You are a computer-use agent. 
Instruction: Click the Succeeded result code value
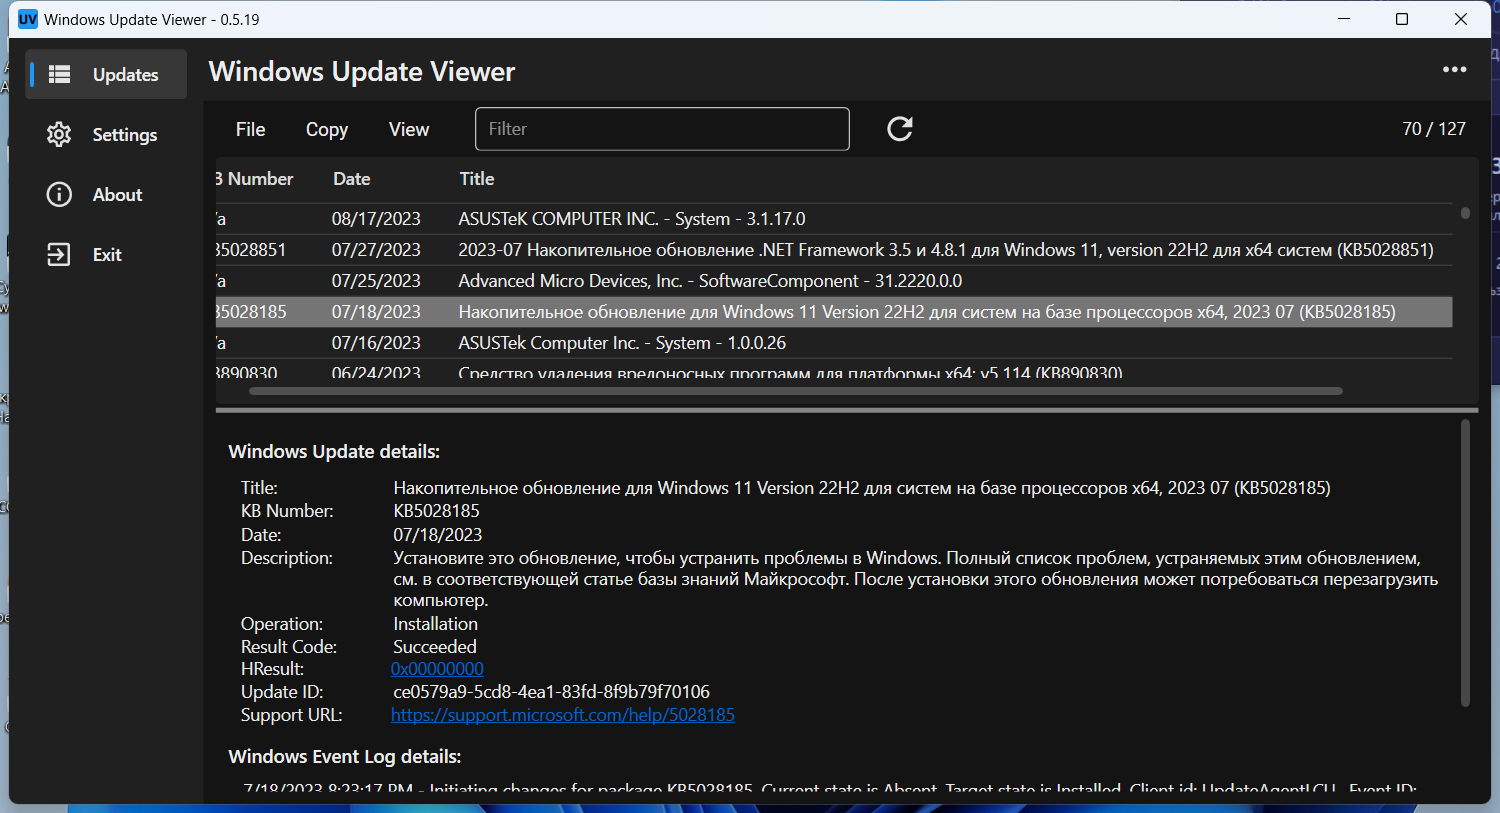pos(435,647)
